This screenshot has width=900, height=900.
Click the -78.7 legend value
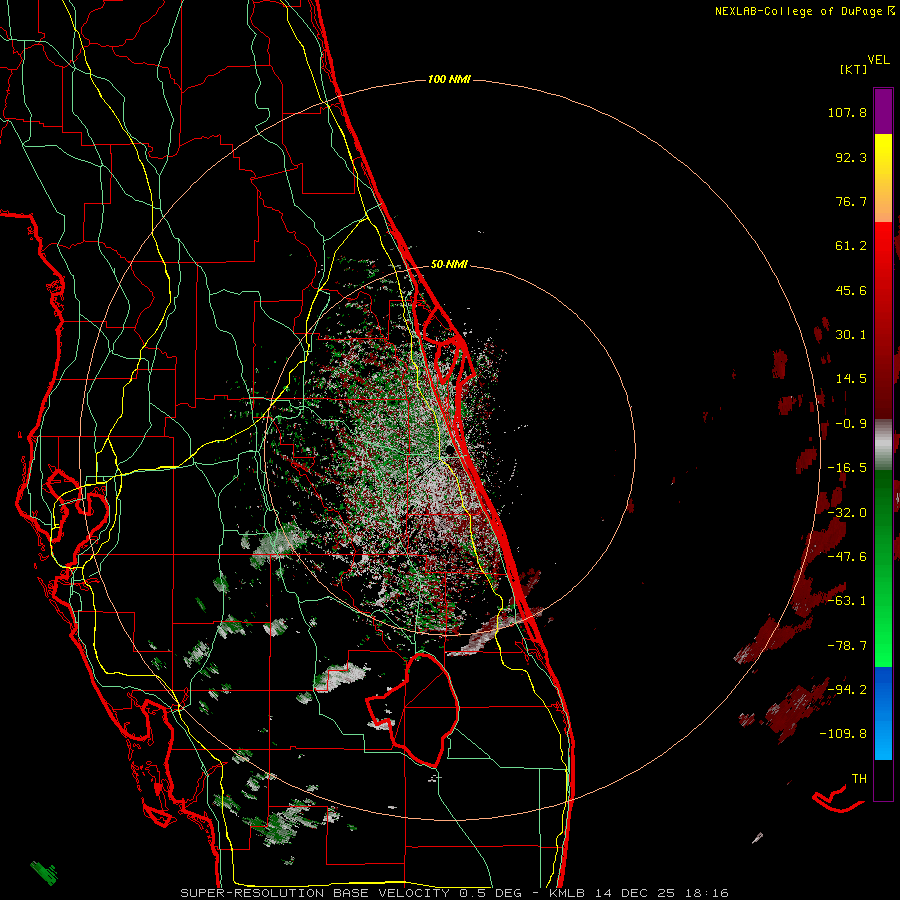point(847,646)
